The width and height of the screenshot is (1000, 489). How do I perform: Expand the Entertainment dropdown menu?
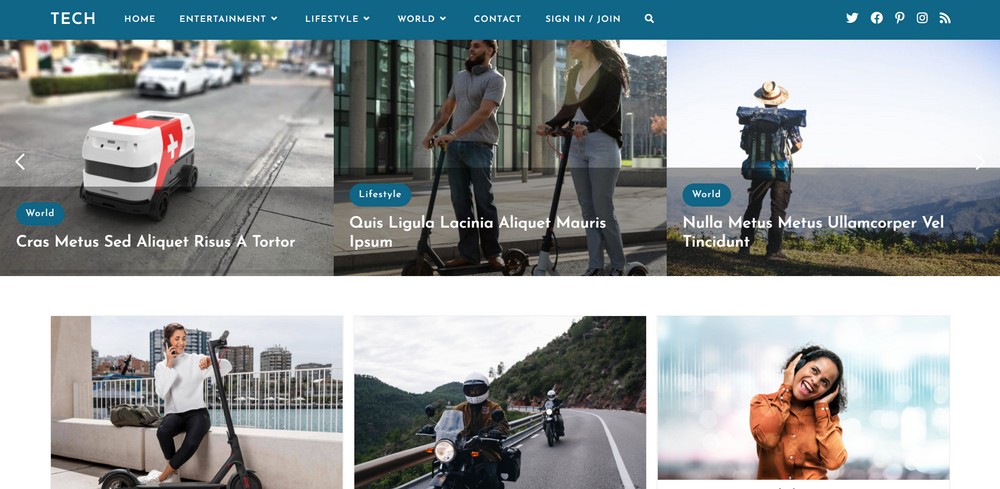[x=228, y=19]
